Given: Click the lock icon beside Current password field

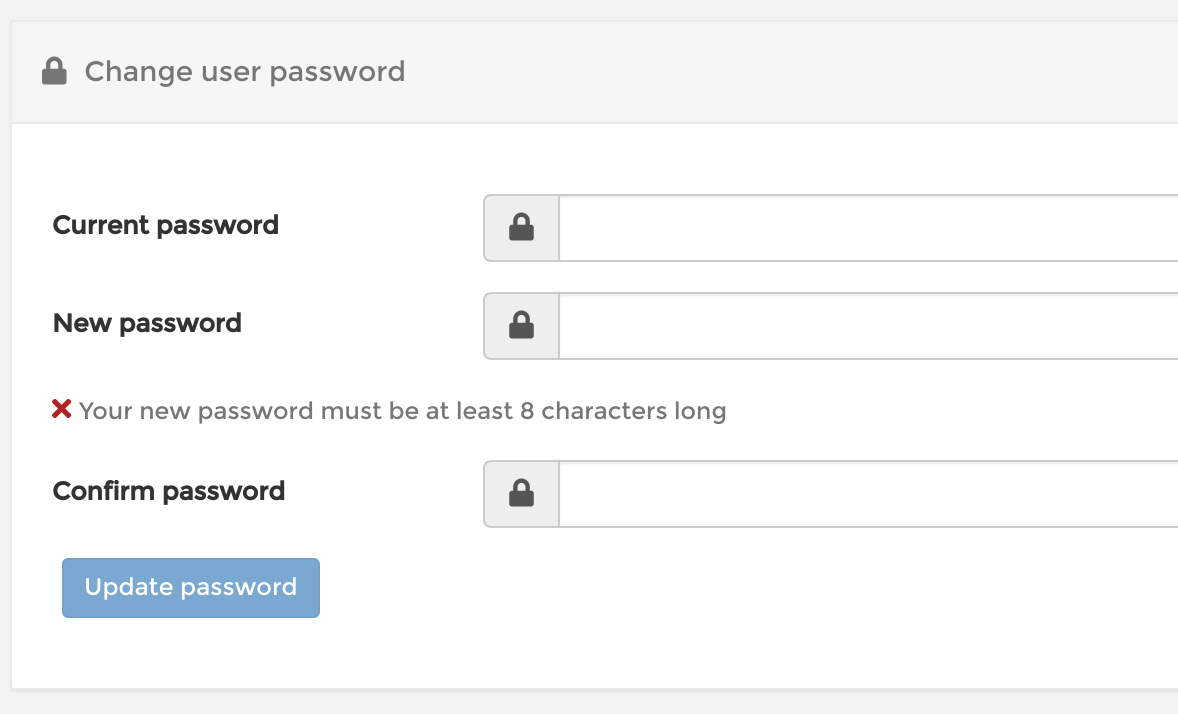Looking at the screenshot, I should coord(521,227).
